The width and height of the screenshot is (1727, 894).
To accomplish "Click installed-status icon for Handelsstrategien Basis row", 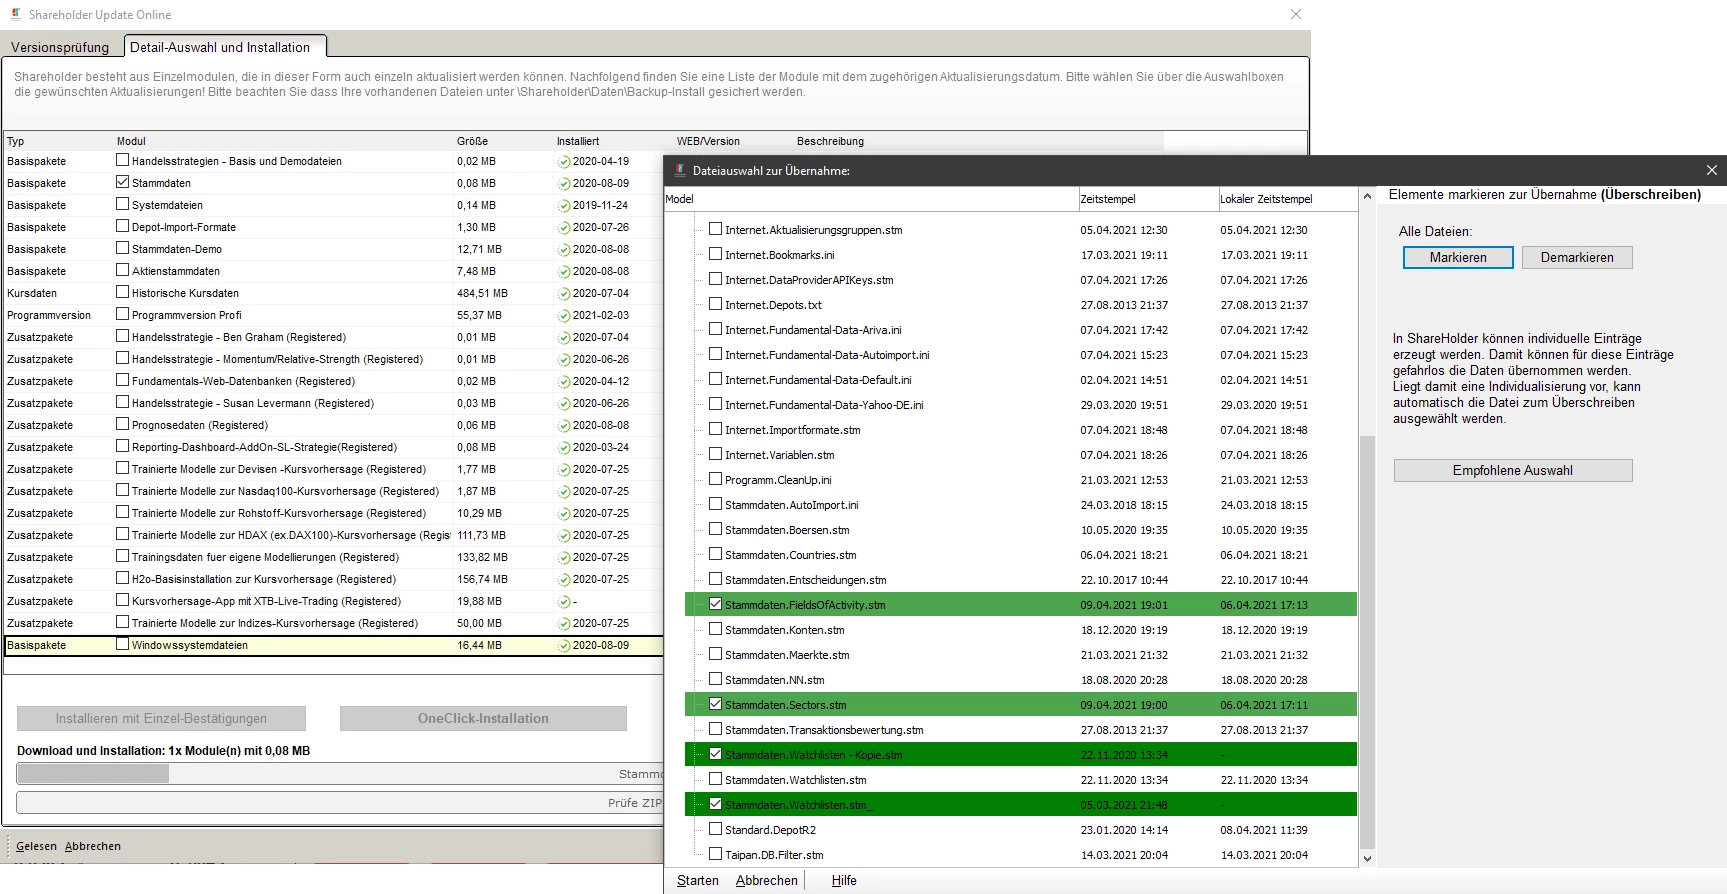I will pyautogui.click(x=564, y=162).
